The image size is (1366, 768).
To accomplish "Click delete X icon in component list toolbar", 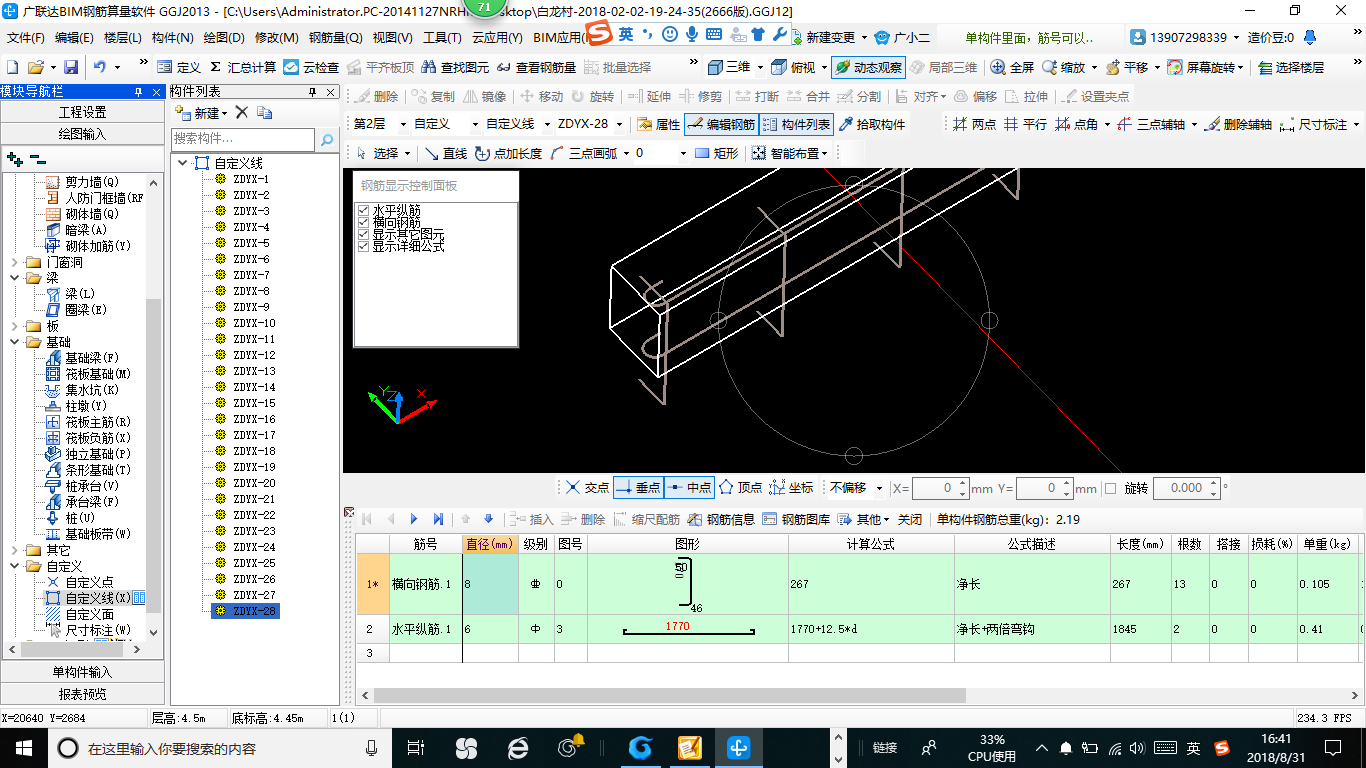I will (x=242, y=113).
